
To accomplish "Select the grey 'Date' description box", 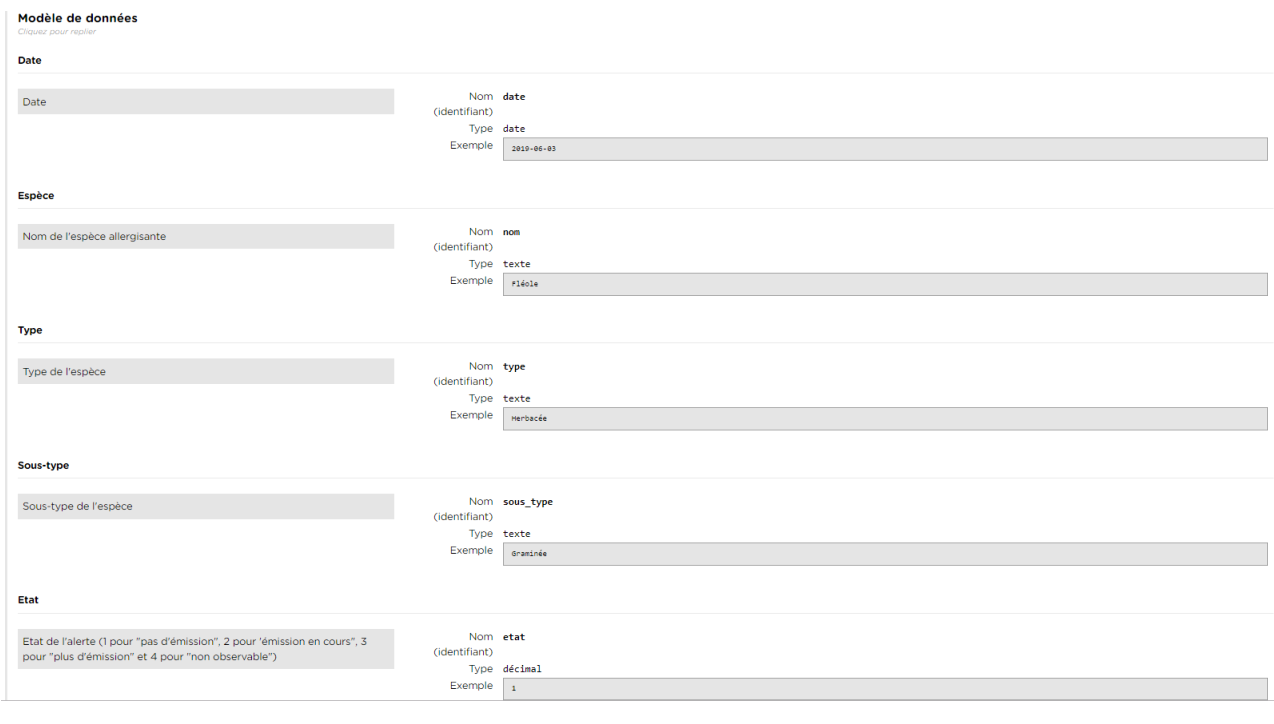I will point(206,102).
